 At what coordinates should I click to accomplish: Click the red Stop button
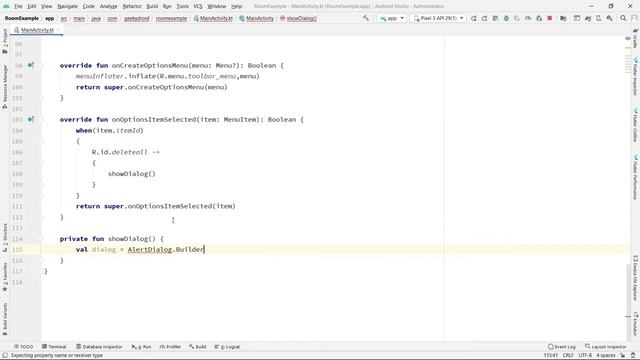[x=550, y=18]
